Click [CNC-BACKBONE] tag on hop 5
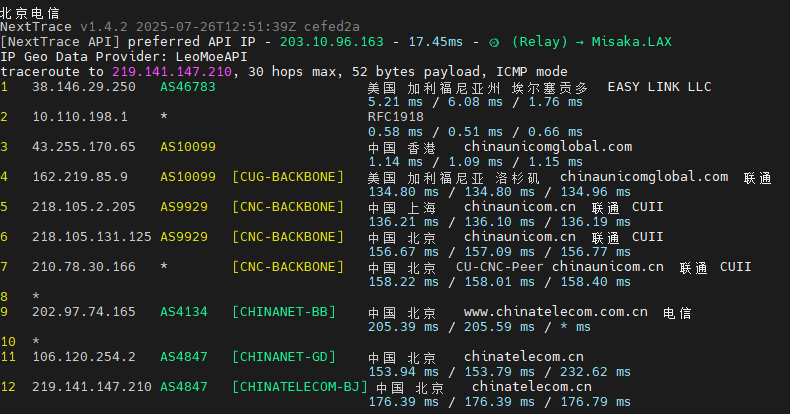The image size is (790, 414). pyautogui.click(x=288, y=207)
